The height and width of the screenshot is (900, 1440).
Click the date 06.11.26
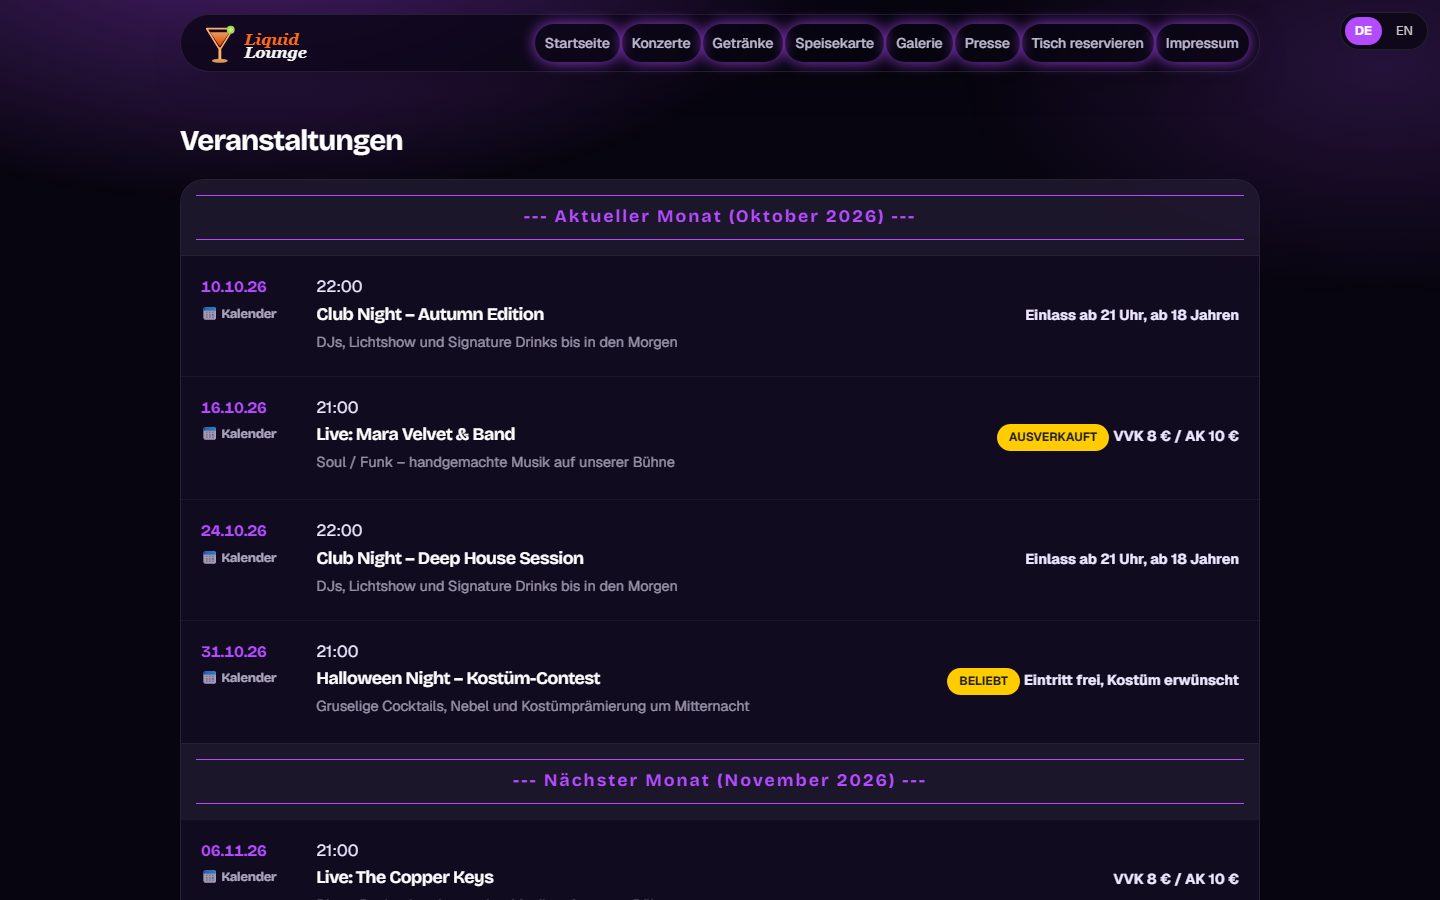[x=234, y=851]
